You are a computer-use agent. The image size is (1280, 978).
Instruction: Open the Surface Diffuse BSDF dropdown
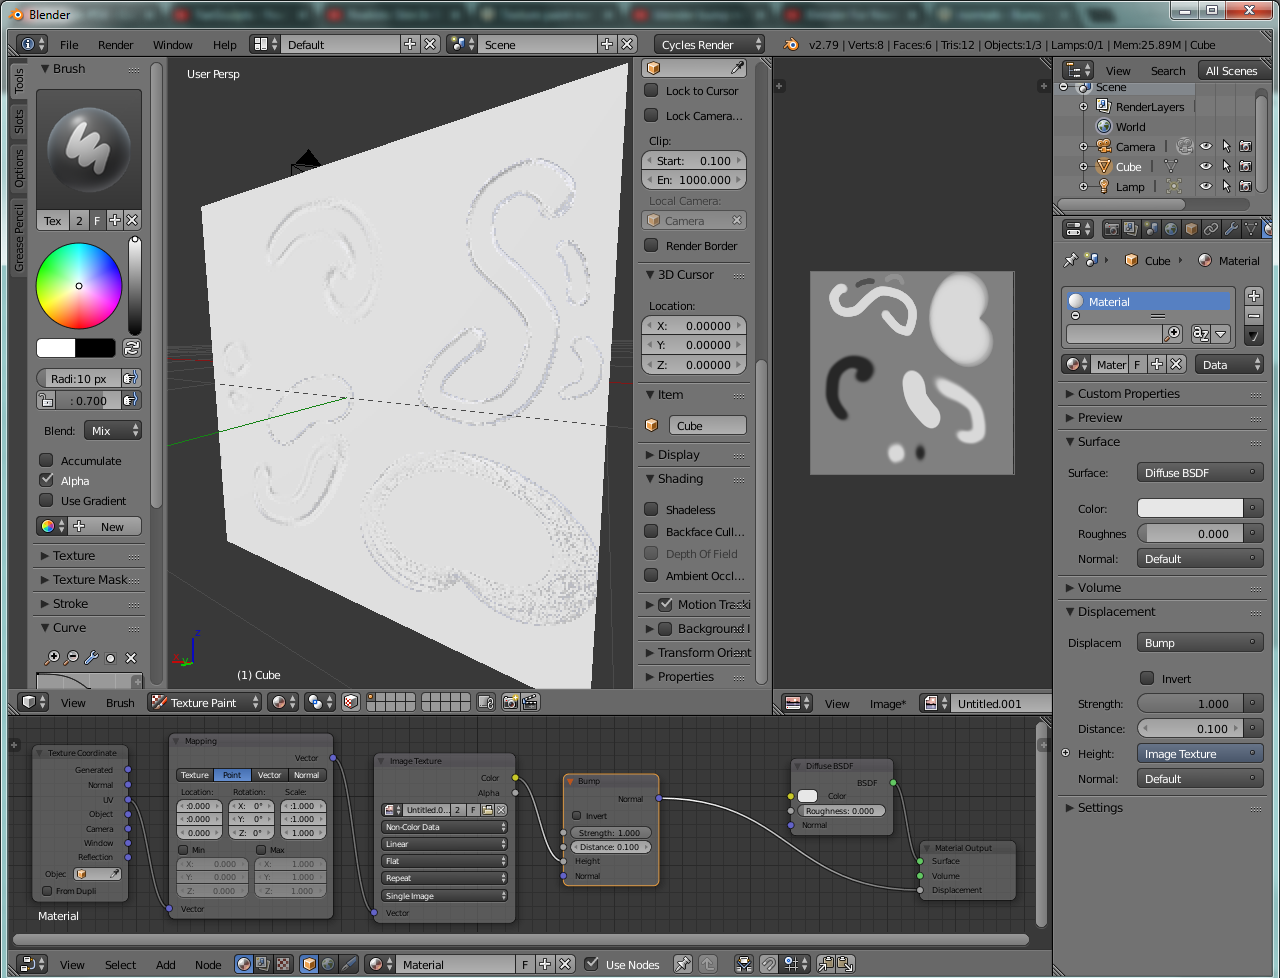[x=1200, y=473]
